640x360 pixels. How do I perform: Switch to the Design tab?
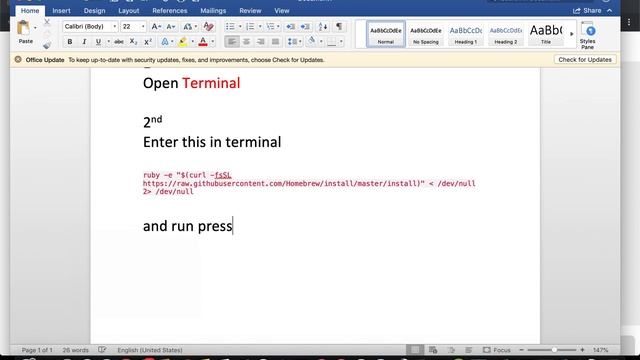(94, 11)
